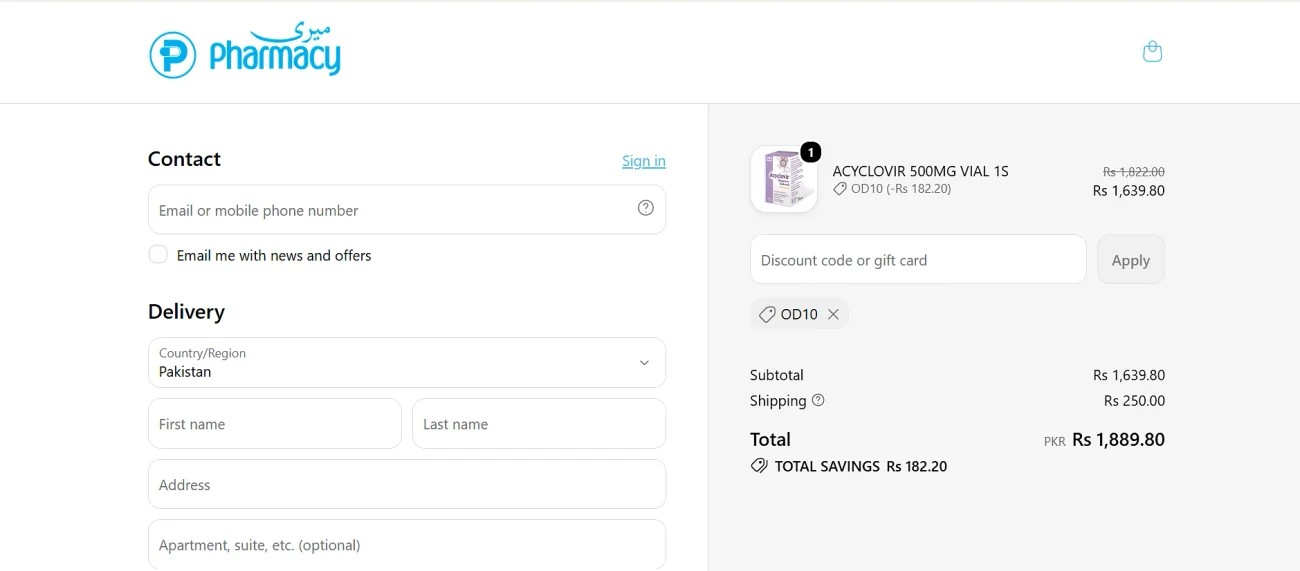Expand the Country/Region chevron
The width and height of the screenshot is (1300, 571).
click(x=644, y=363)
